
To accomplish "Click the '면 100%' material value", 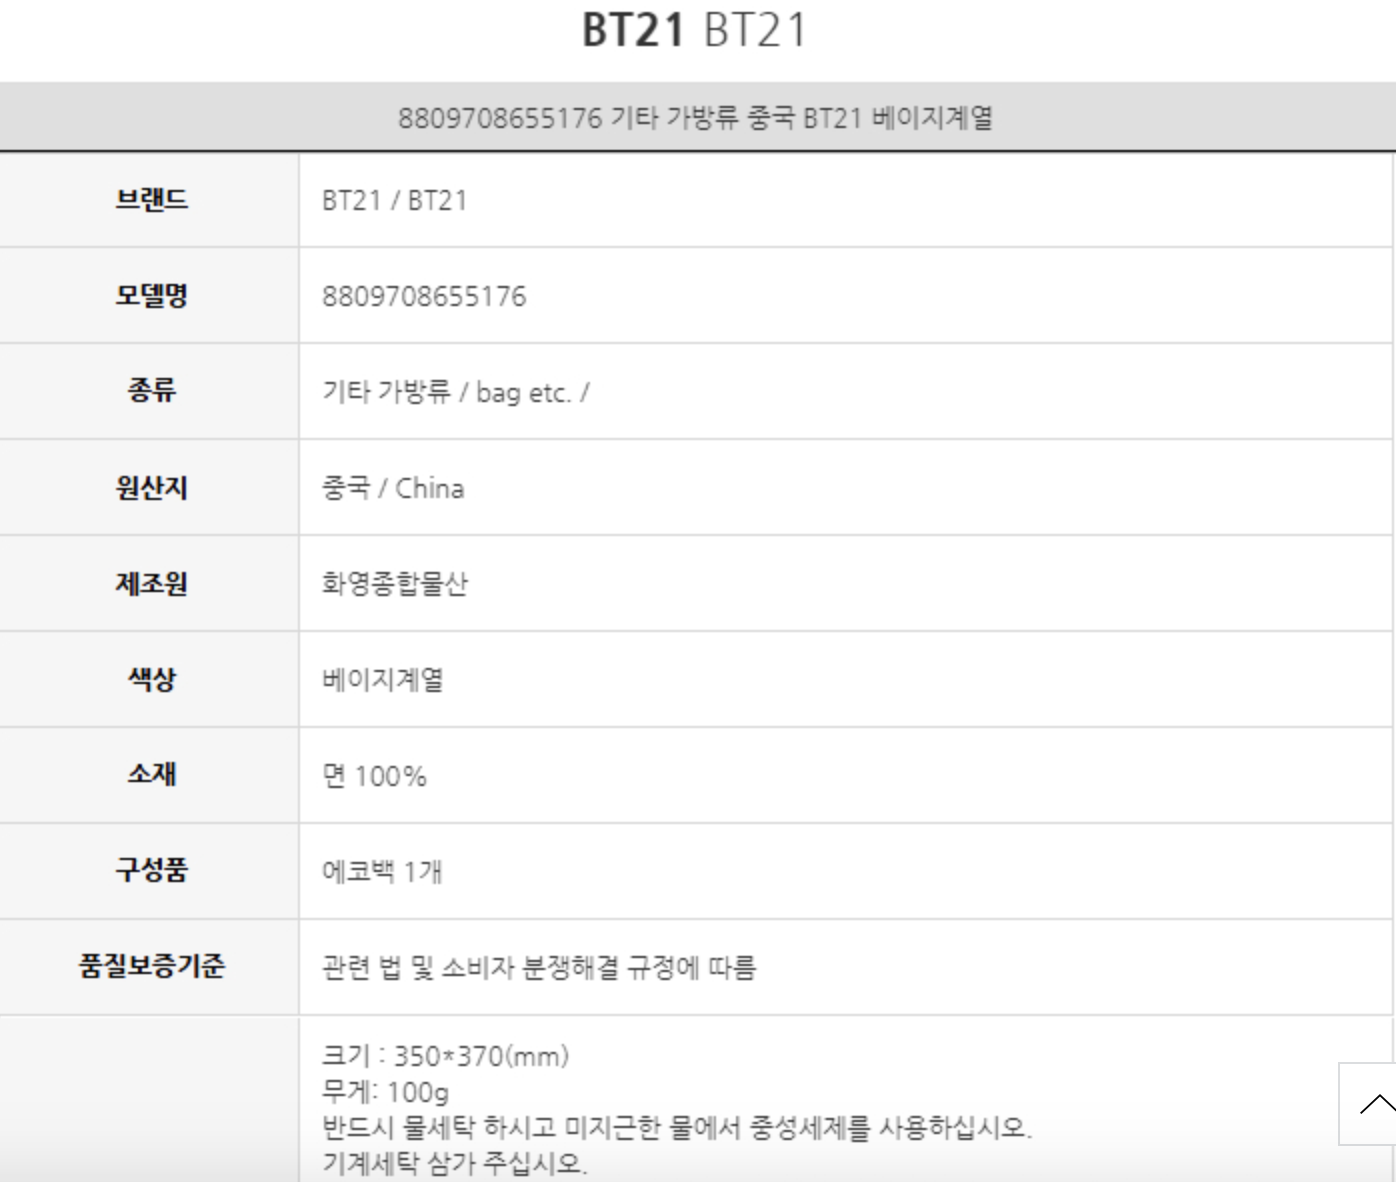I will [x=374, y=776].
